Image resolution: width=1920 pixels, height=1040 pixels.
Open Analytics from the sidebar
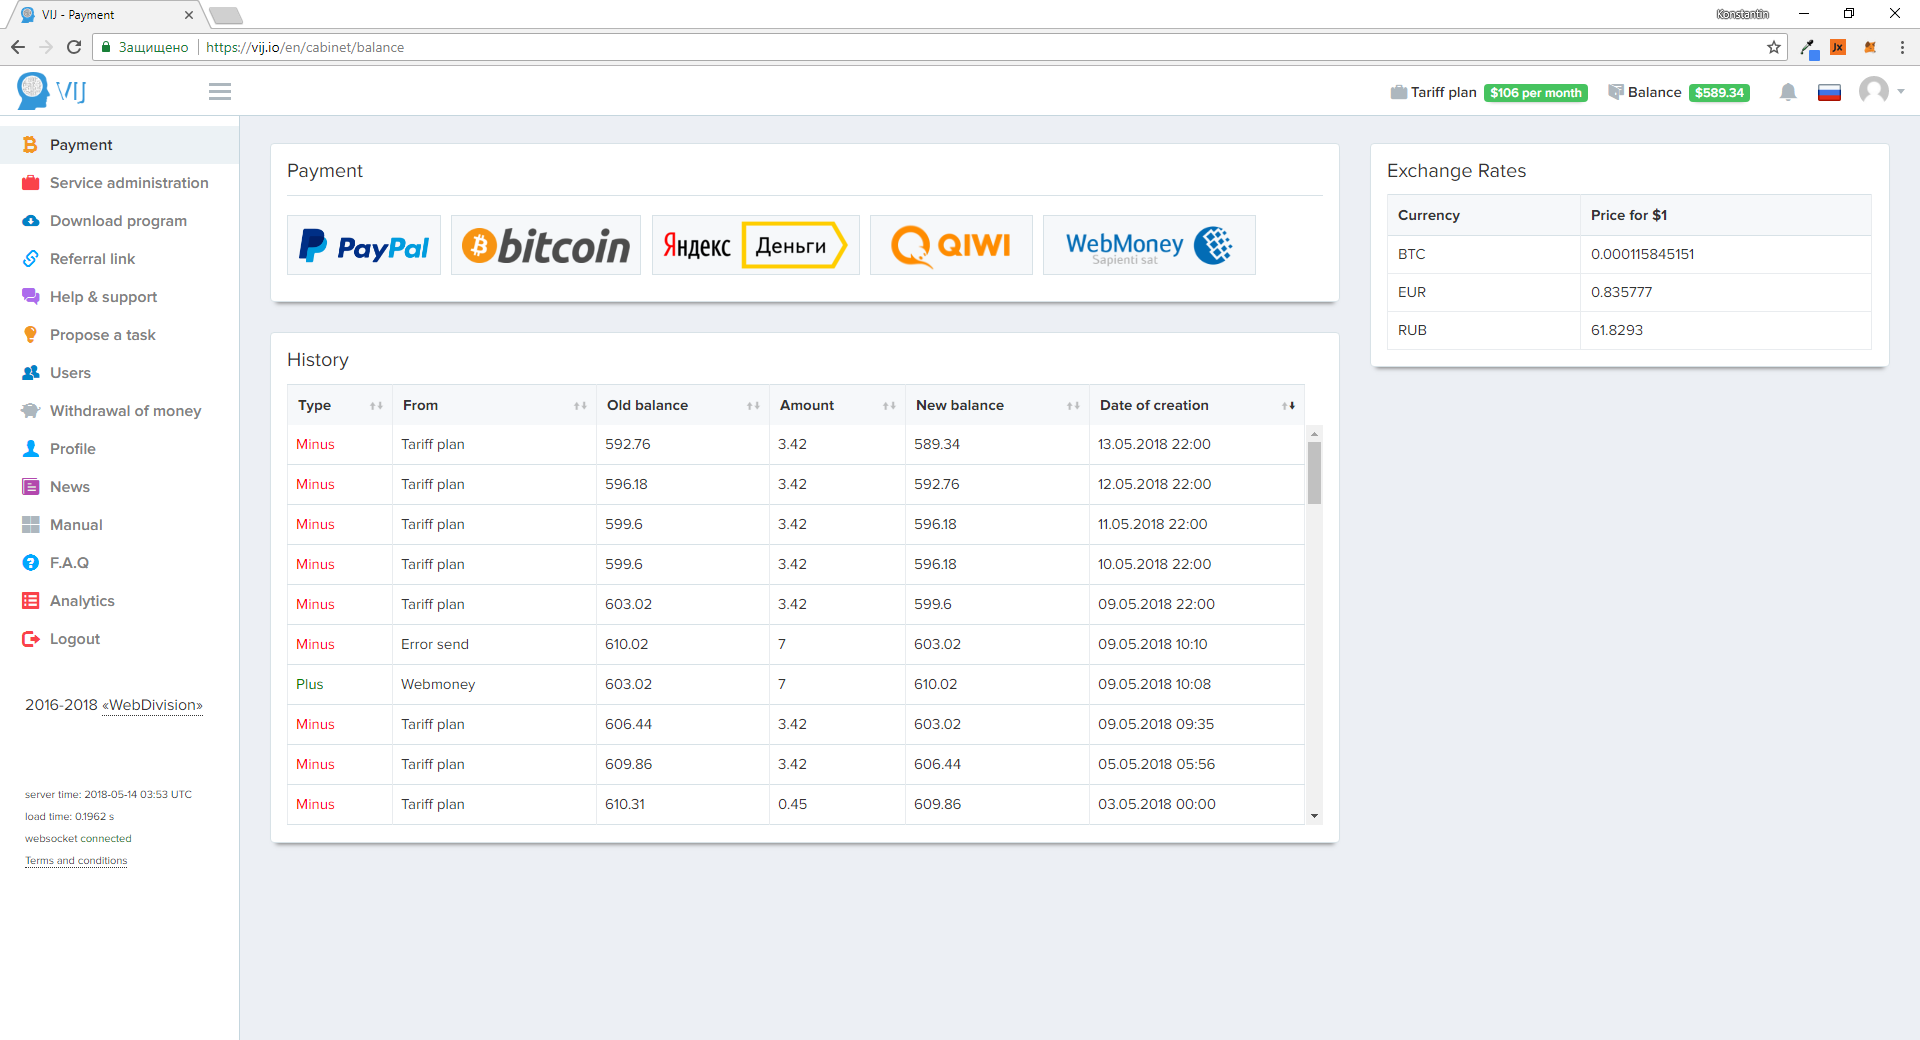pyautogui.click(x=82, y=601)
